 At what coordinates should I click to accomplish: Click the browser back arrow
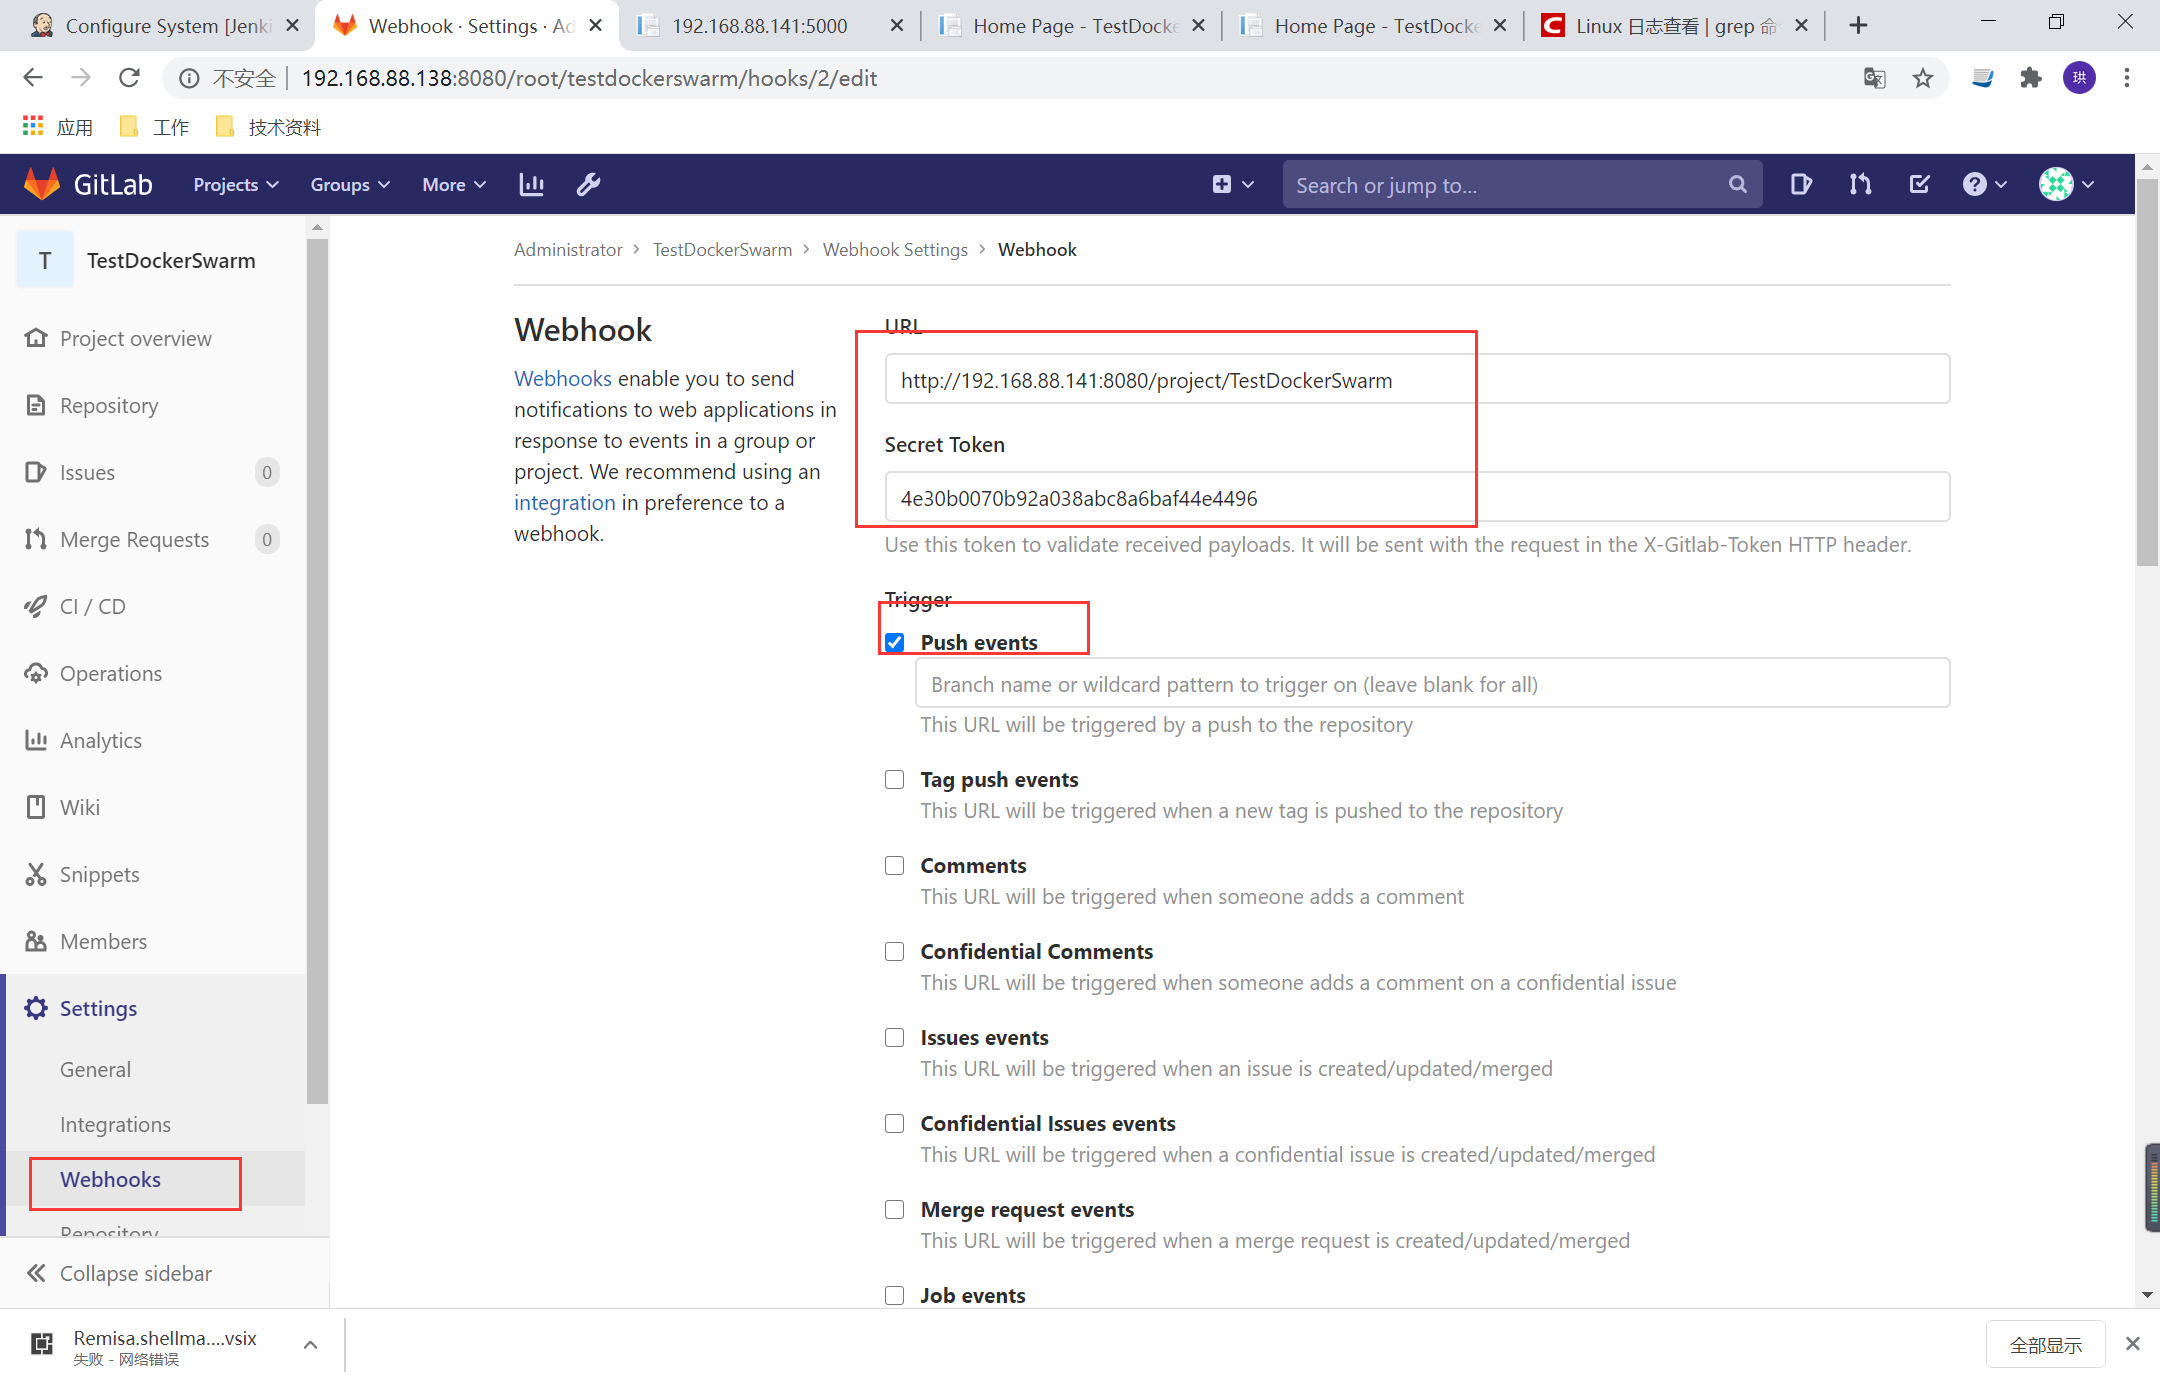tap(33, 78)
